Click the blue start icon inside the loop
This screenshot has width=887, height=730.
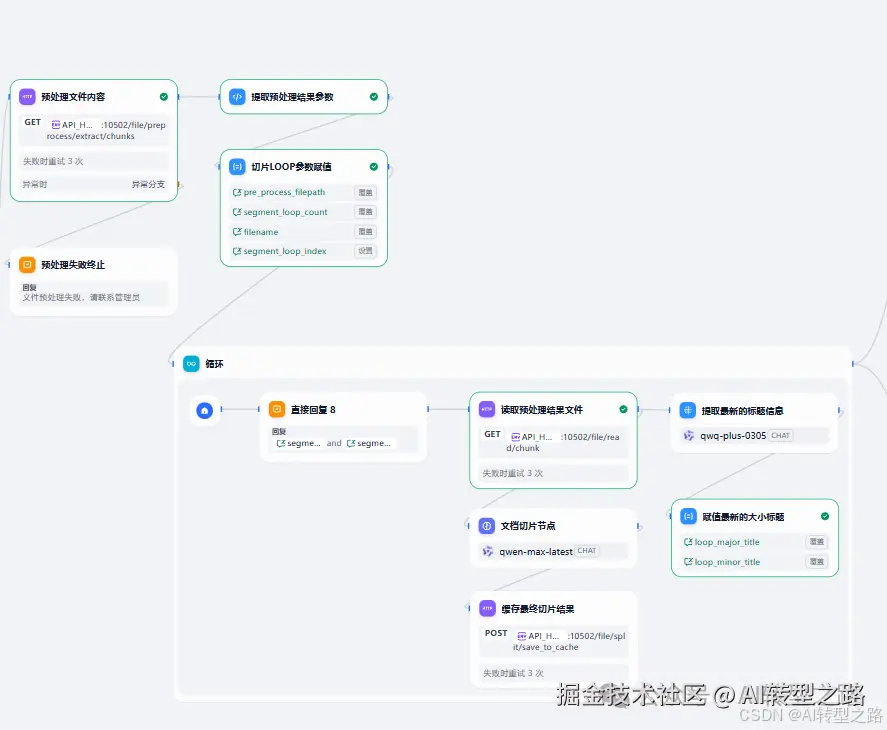coord(204,410)
